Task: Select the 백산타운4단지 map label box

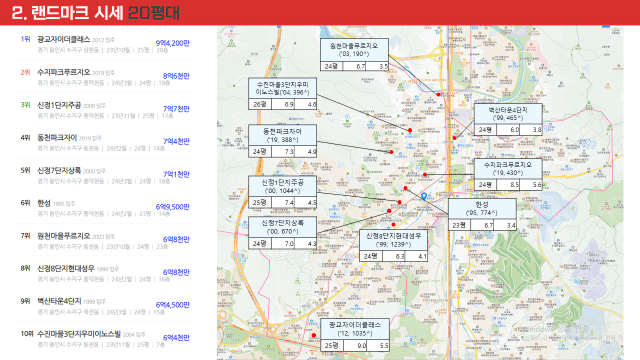Action: (508, 119)
